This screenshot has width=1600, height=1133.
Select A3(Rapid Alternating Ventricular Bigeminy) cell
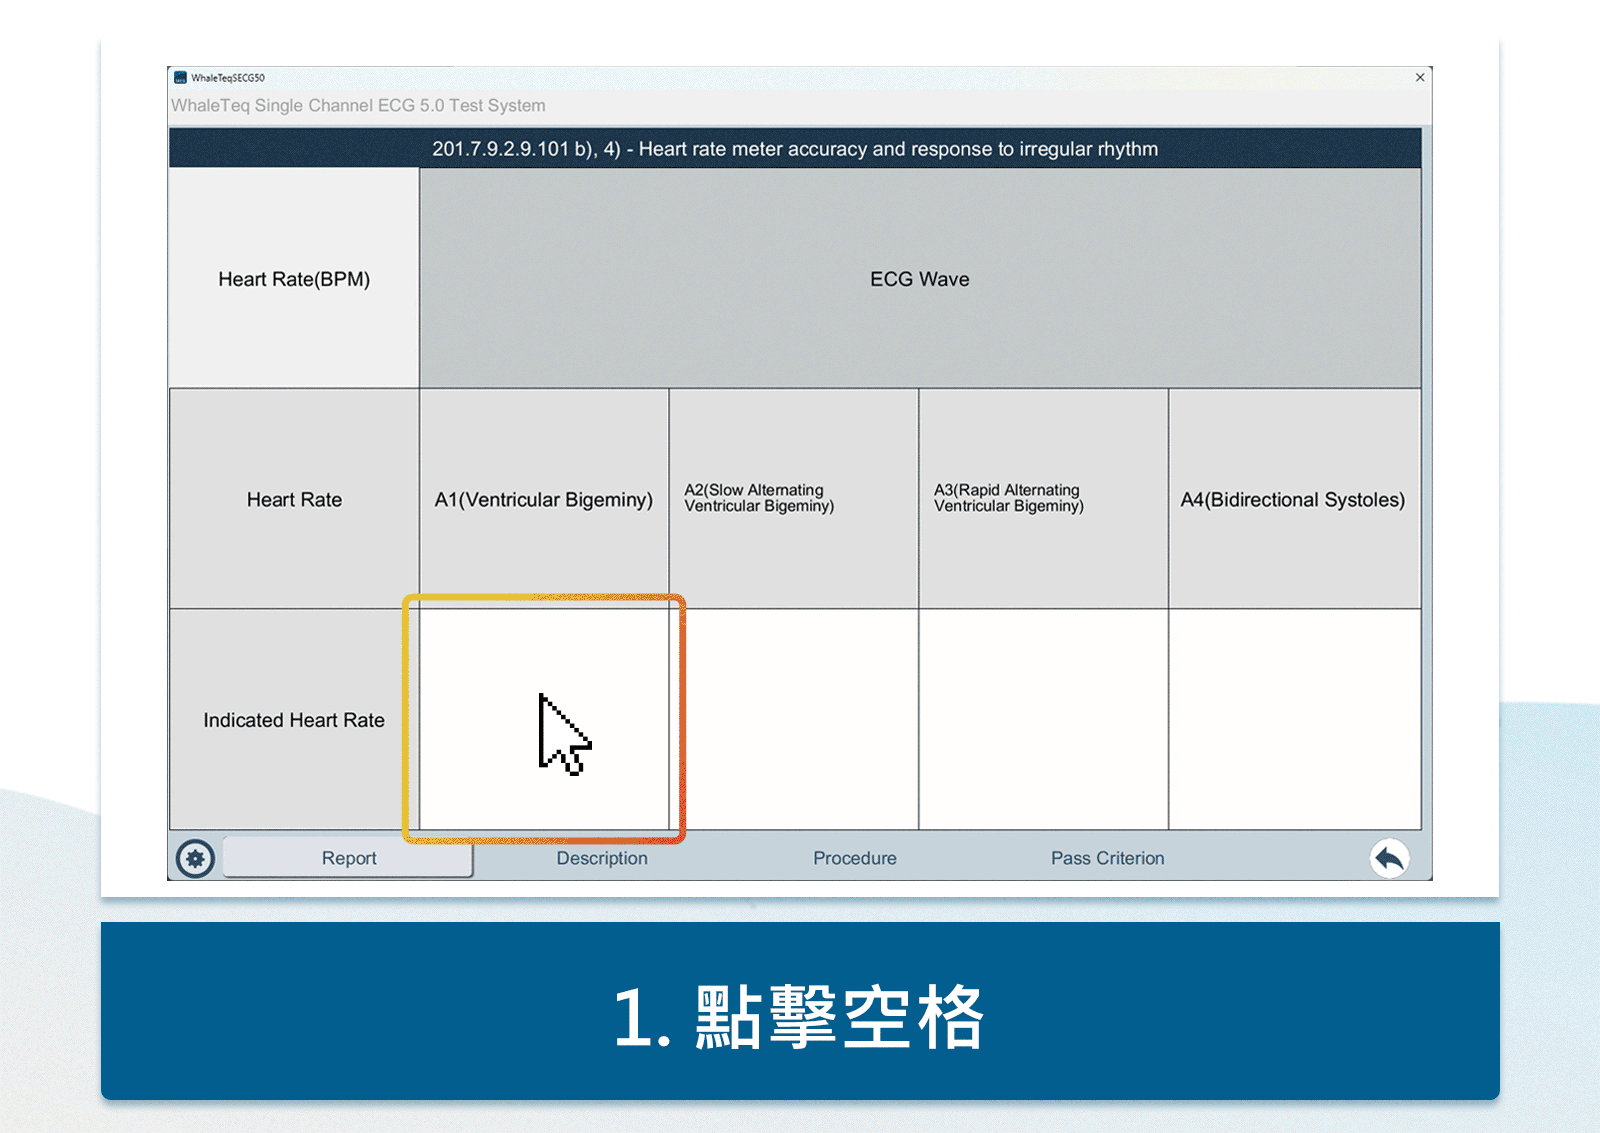(1044, 499)
